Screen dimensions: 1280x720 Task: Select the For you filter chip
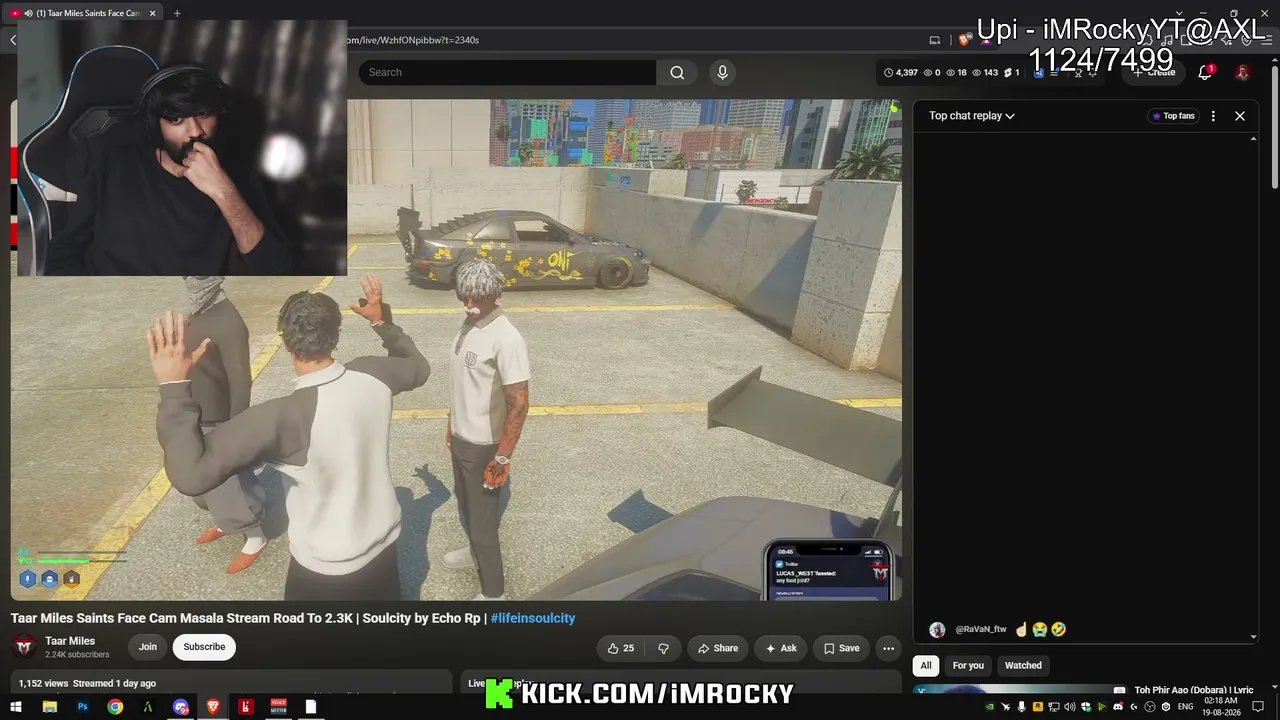pyautogui.click(x=968, y=666)
